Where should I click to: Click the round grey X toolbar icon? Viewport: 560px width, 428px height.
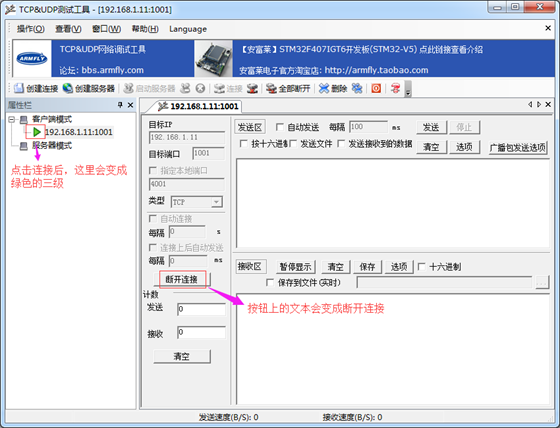[x=200, y=88]
